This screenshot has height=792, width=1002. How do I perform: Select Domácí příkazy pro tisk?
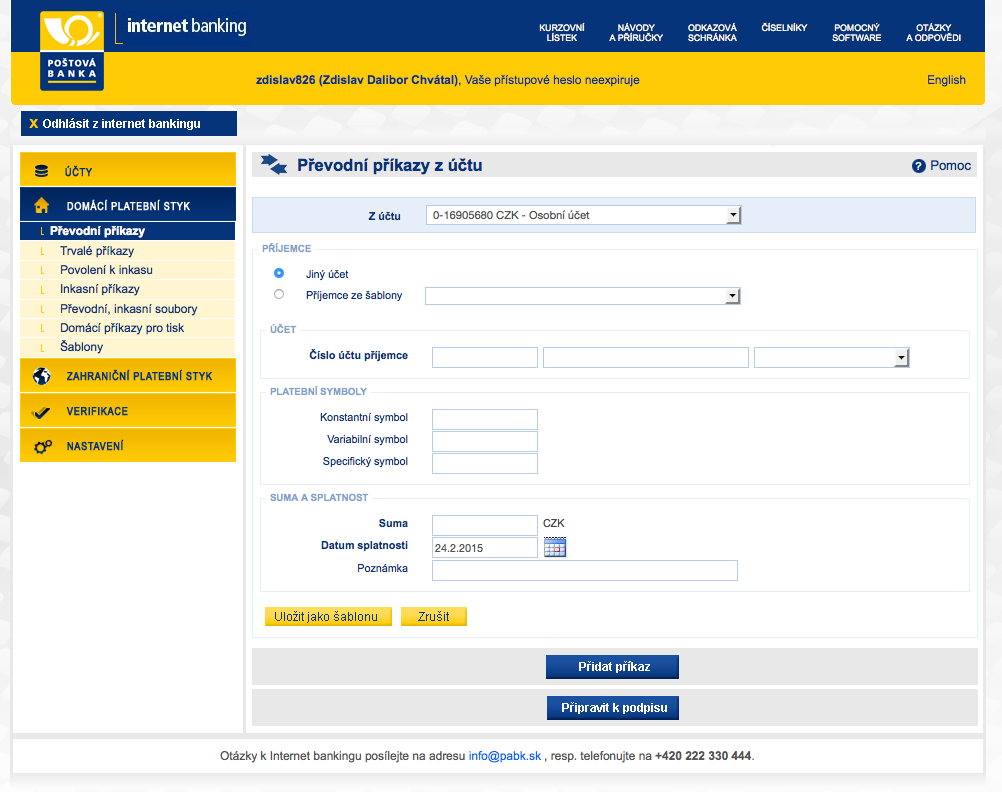click(128, 328)
